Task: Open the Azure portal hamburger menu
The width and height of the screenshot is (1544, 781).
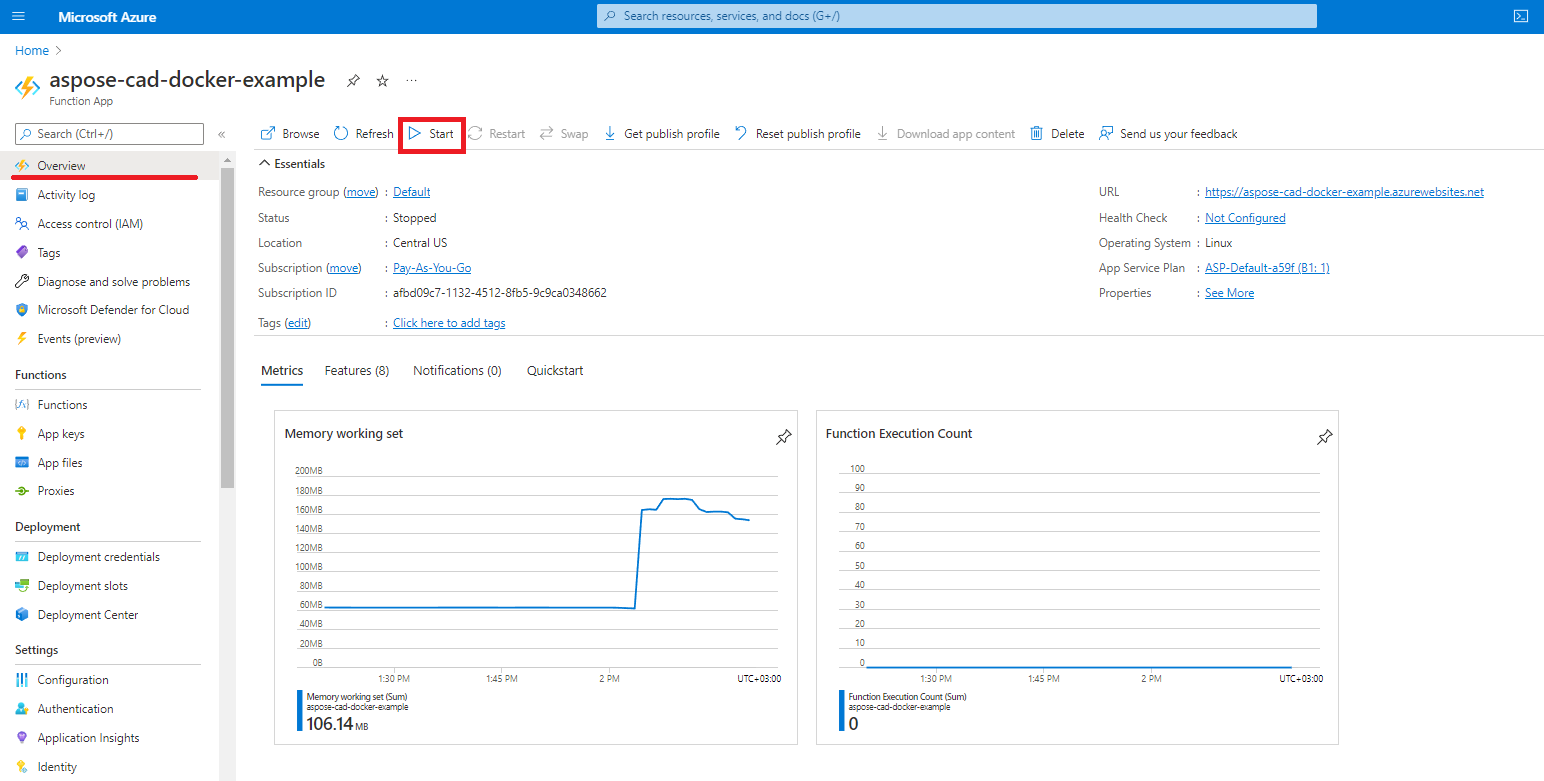Action: coord(18,17)
